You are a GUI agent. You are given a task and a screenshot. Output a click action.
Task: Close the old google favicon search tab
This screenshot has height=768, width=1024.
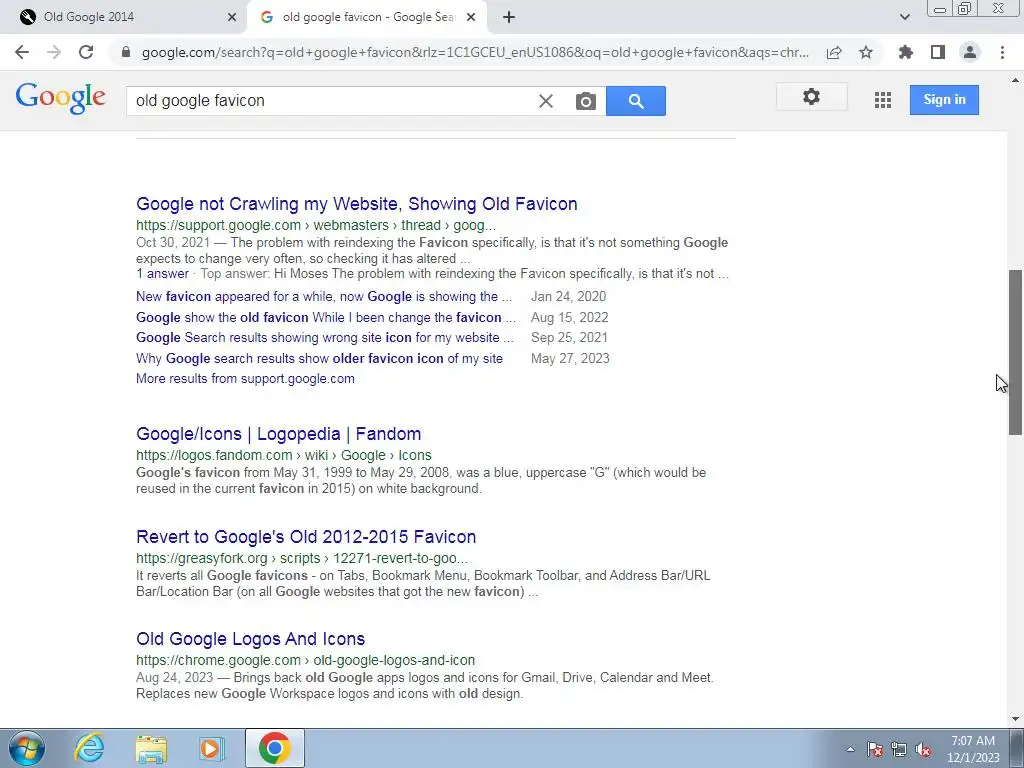pyautogui.click(x=471, y=18)
